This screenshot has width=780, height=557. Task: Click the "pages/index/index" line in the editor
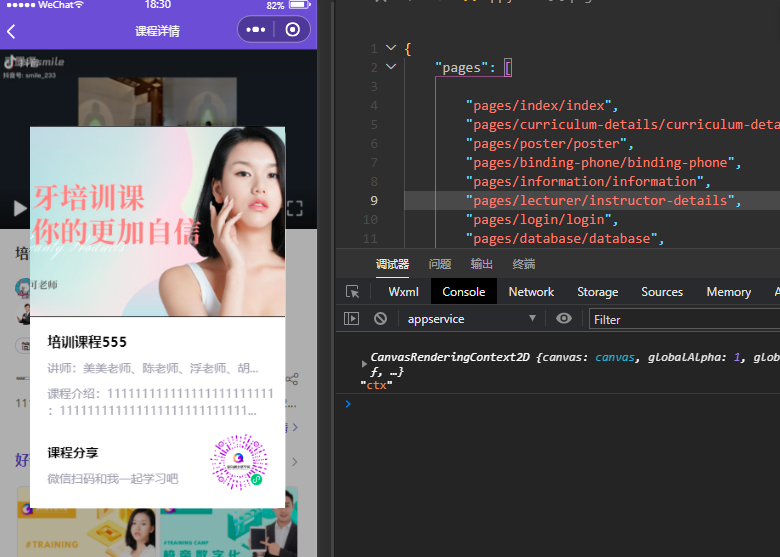[x=542, y=105]
